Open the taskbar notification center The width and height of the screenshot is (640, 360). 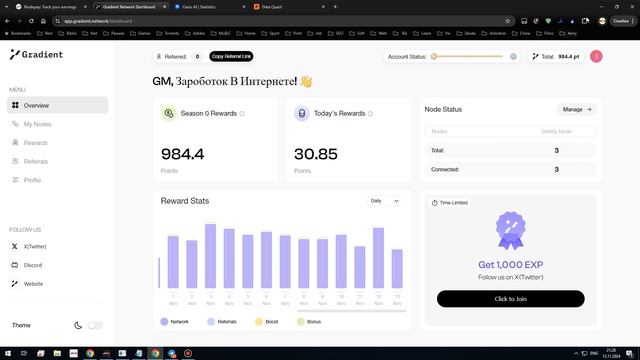coord(630,353)
